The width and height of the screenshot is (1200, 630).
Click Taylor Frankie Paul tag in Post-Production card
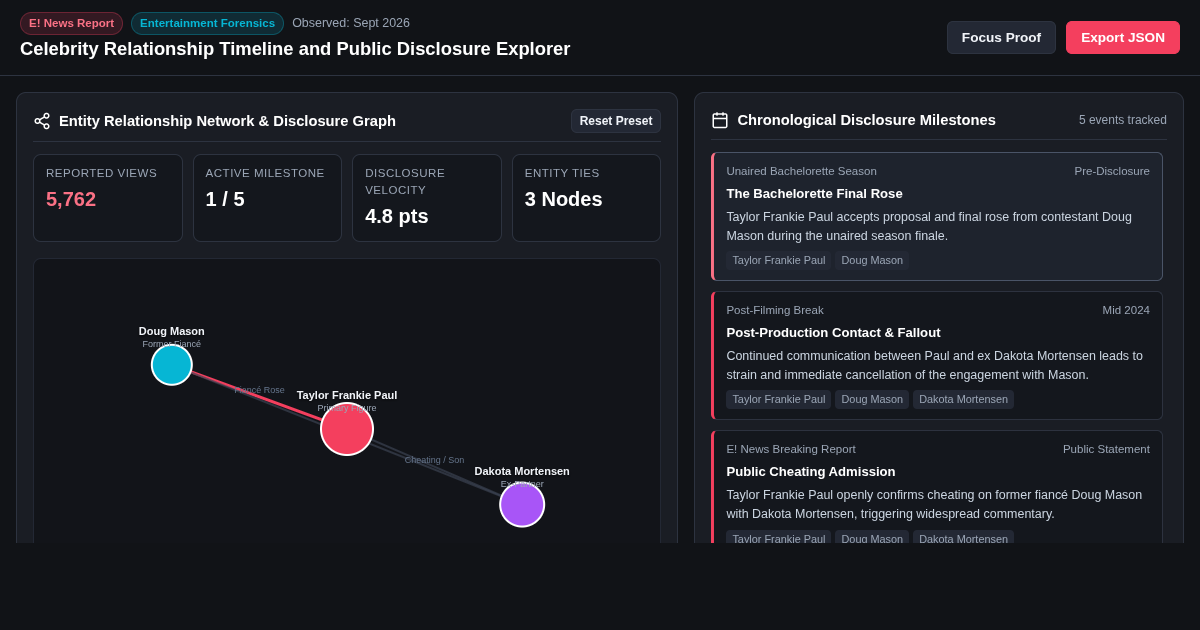[x=779, y=399]
